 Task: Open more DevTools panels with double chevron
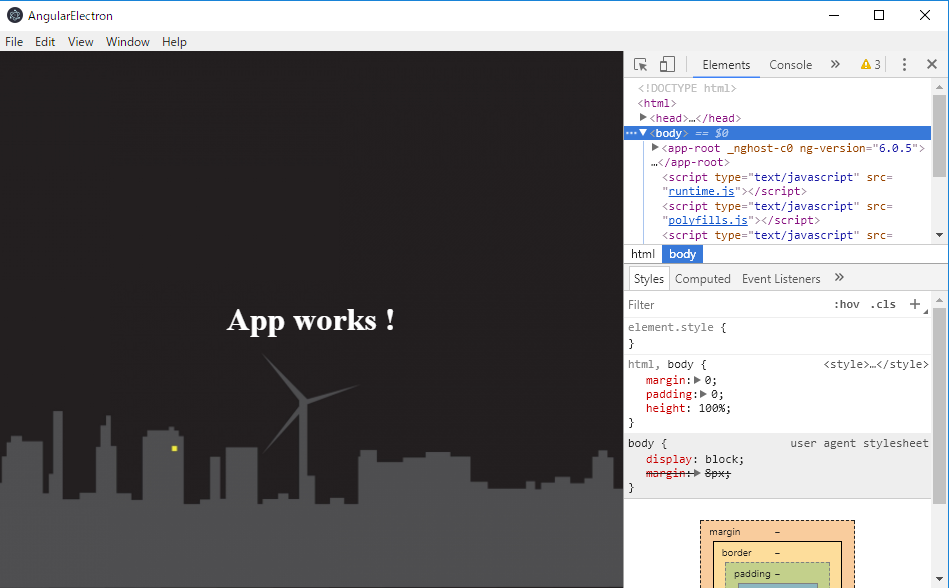(834, 64)
